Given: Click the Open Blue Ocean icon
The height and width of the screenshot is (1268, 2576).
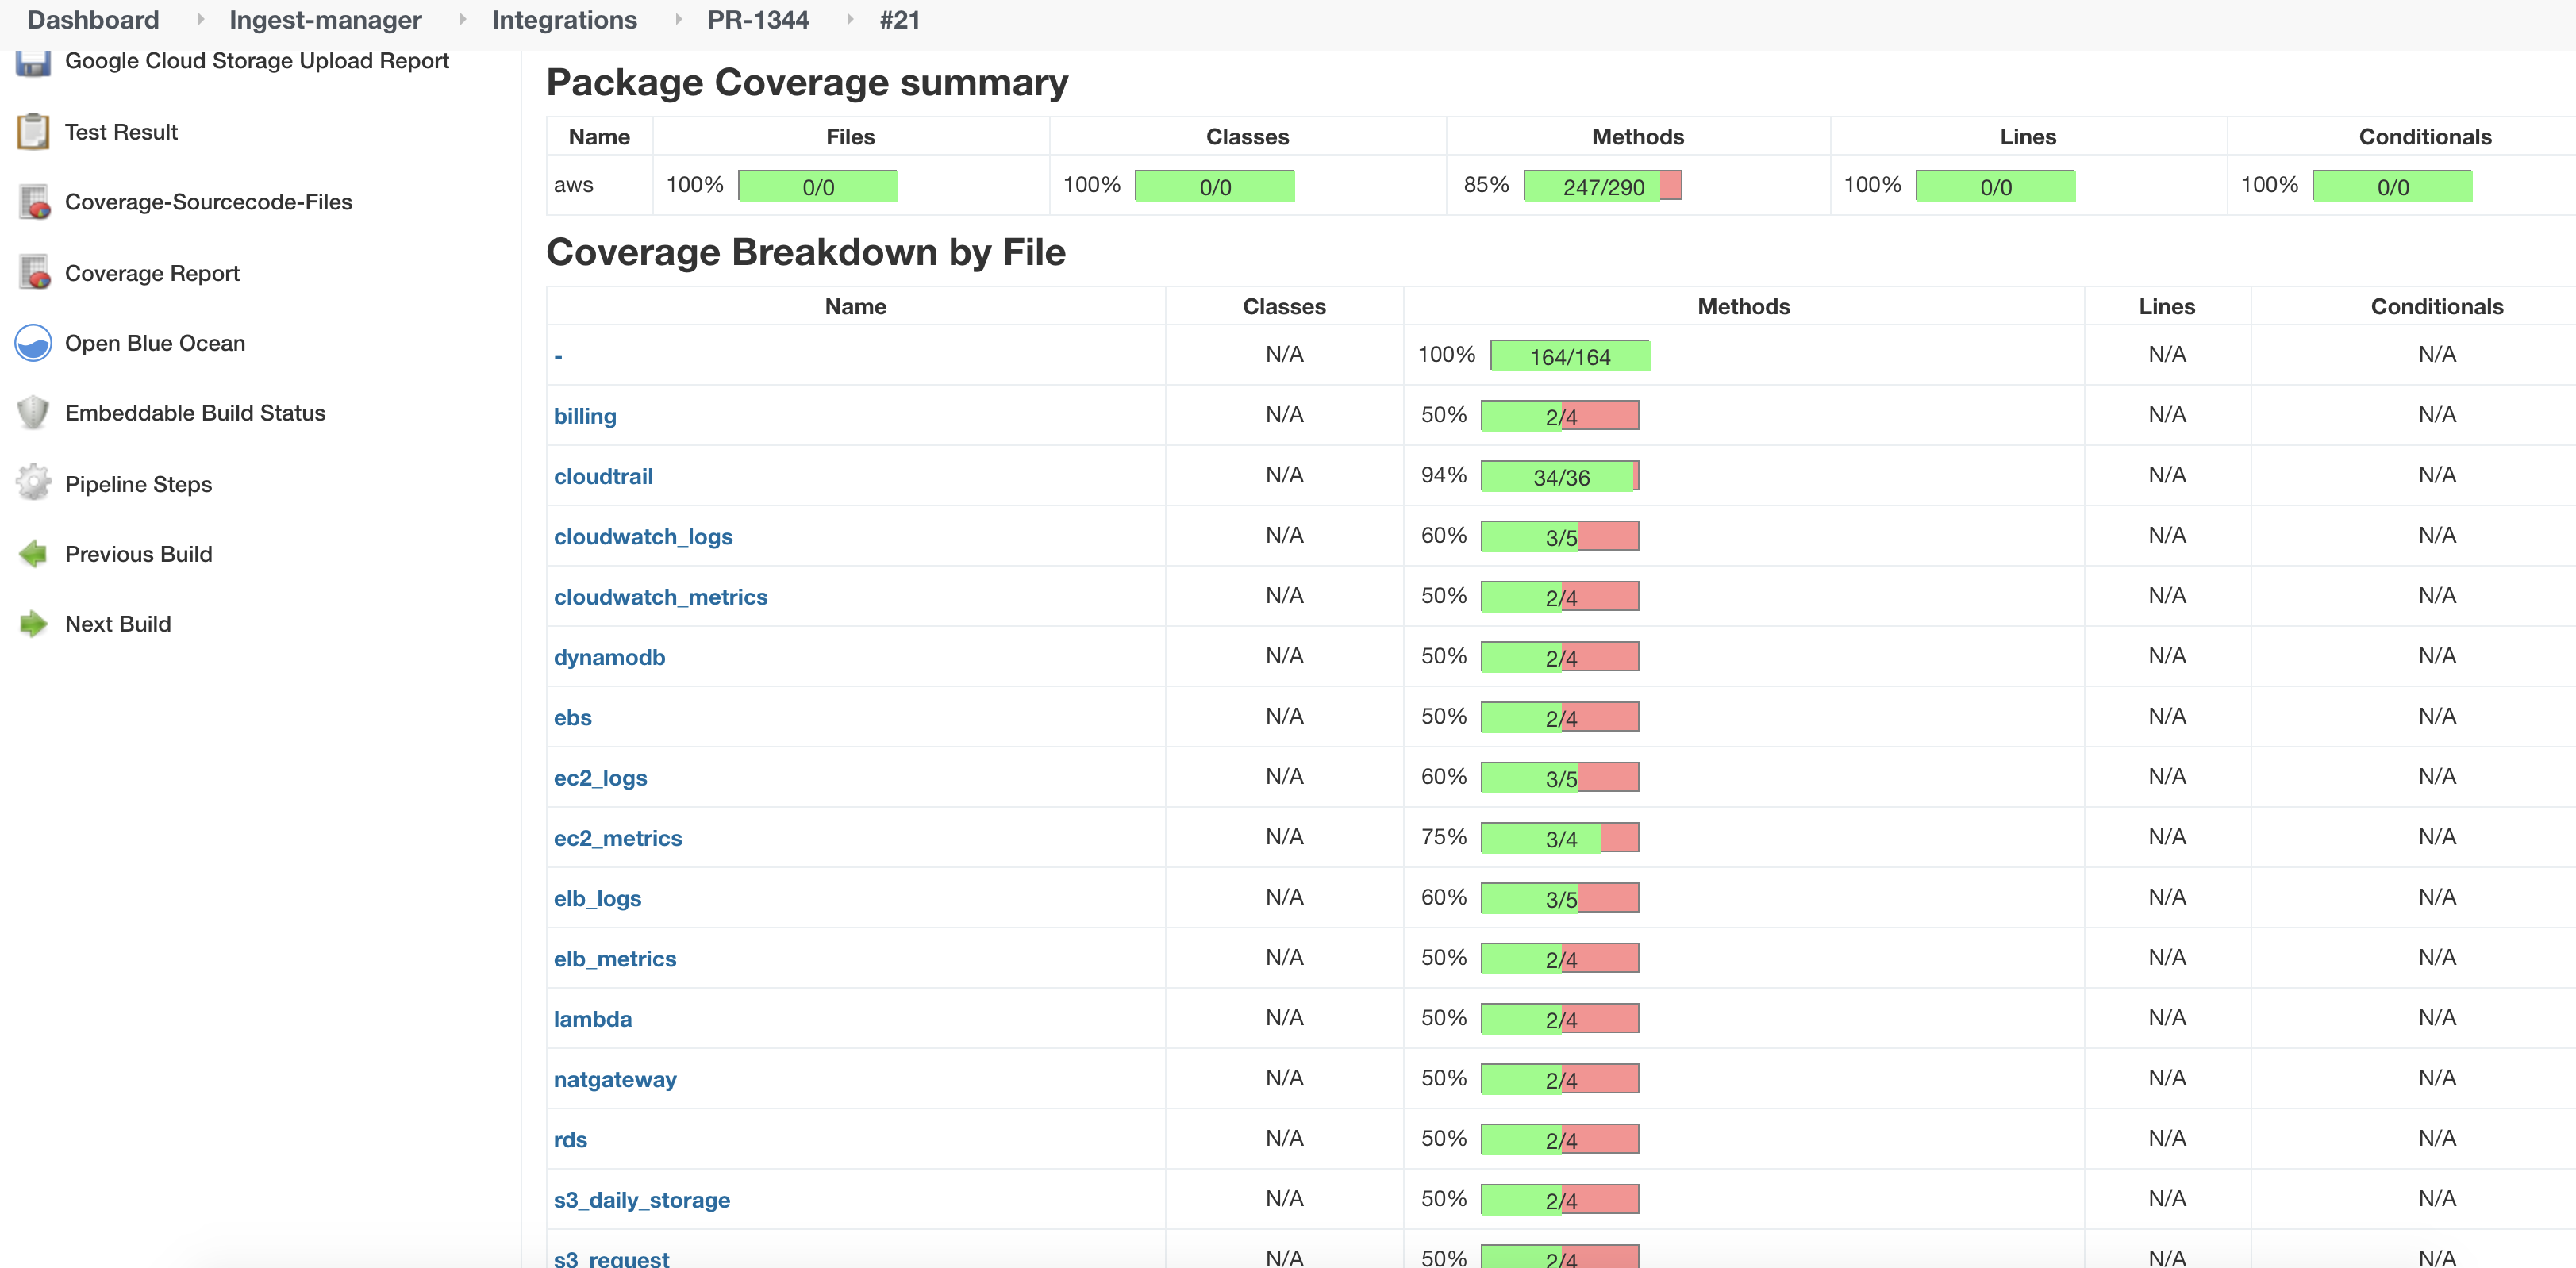Looking at the screenshot, I should pyautogui.click(x=33, y=343).
